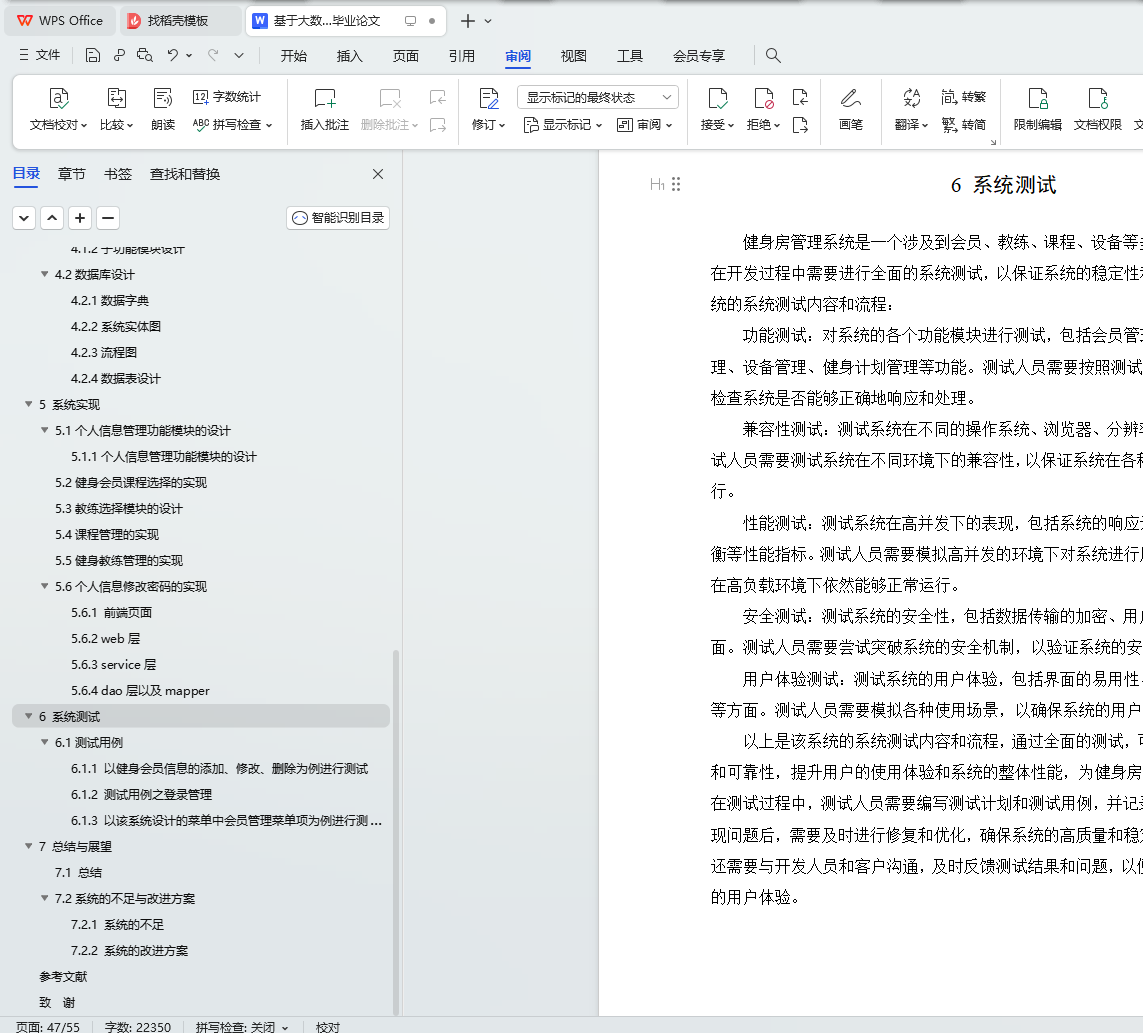Click the minus demote heading button
Image resolution: width=1143 pixels, height=1033 pixels.
[108, 218]
